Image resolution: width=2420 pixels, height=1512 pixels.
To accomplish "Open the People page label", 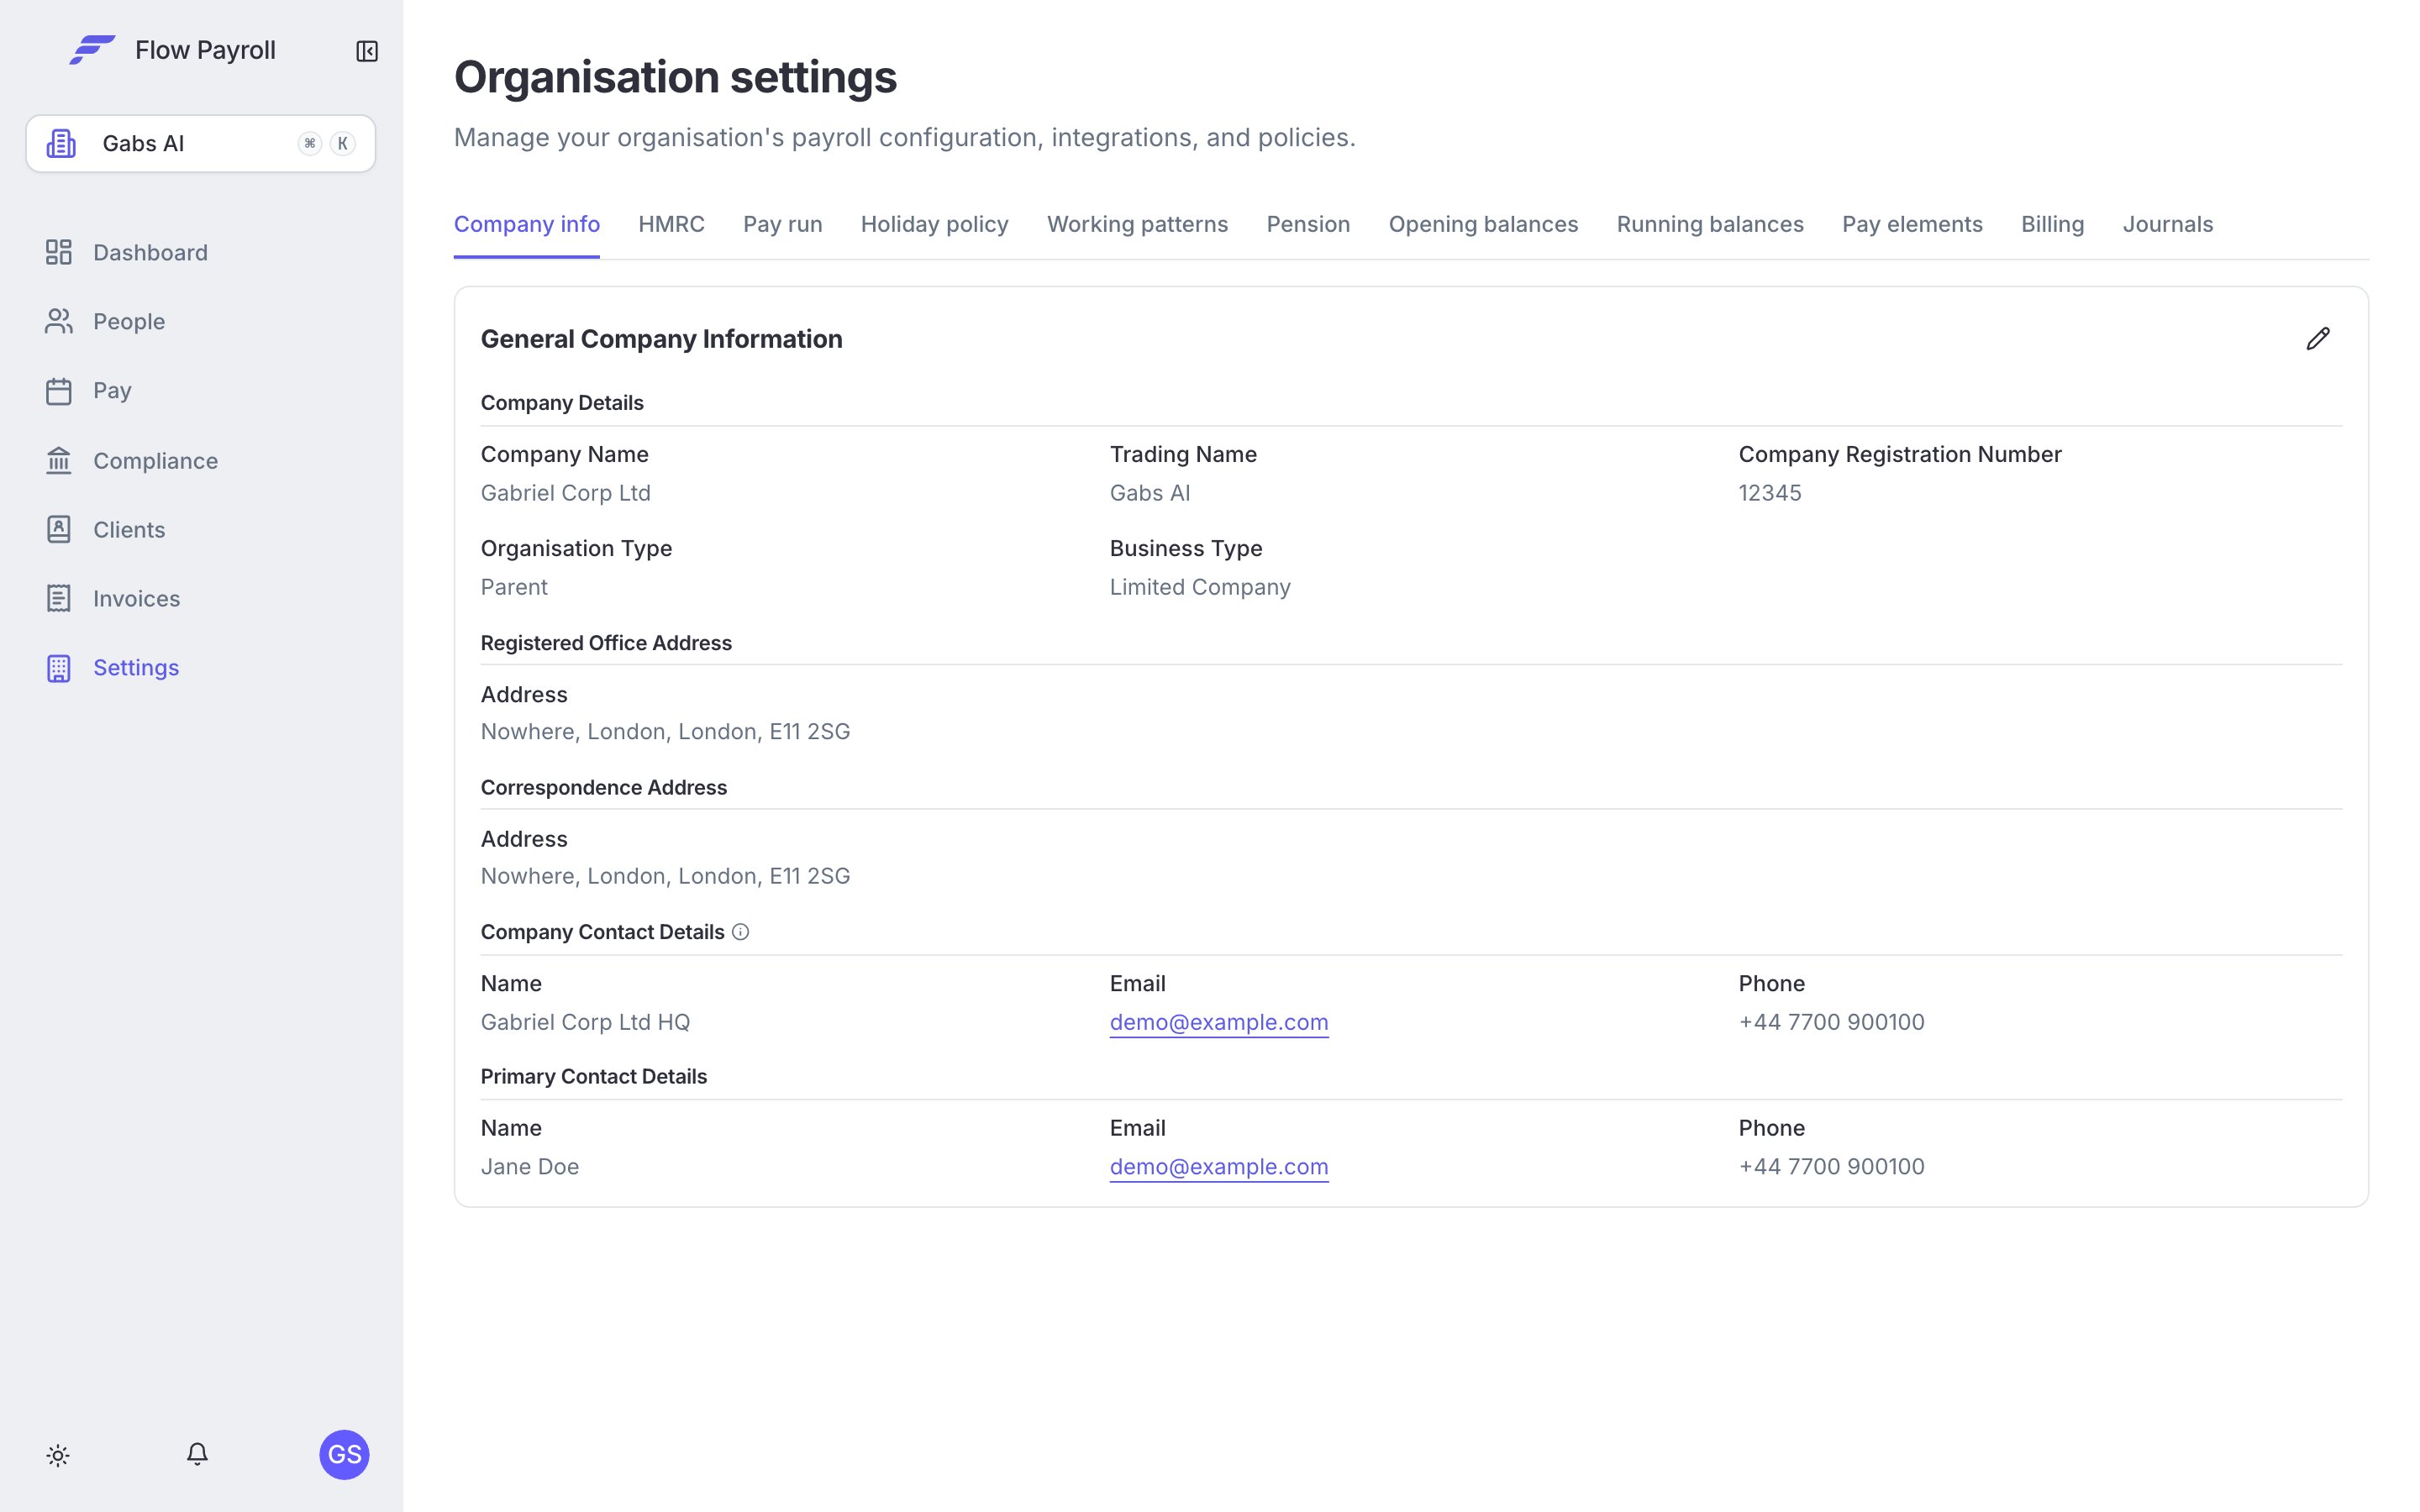I will (x=129, y=321).
